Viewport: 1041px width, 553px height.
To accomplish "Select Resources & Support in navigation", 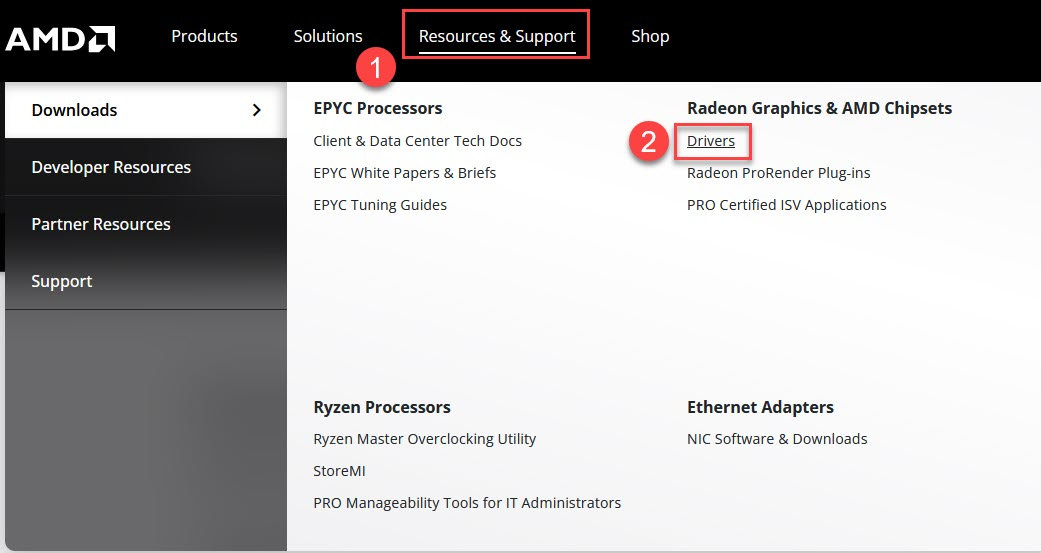I will pyautogui.click(x=496, y=36).
